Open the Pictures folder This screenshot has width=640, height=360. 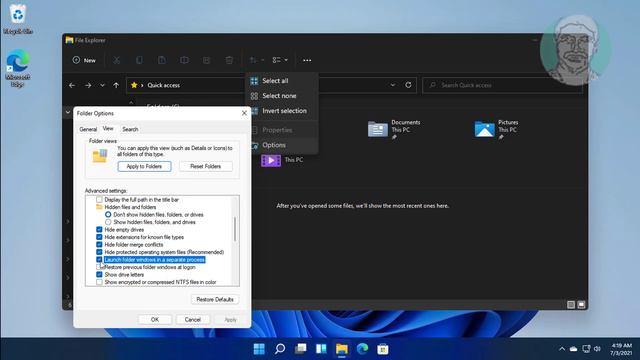(496, 129)
